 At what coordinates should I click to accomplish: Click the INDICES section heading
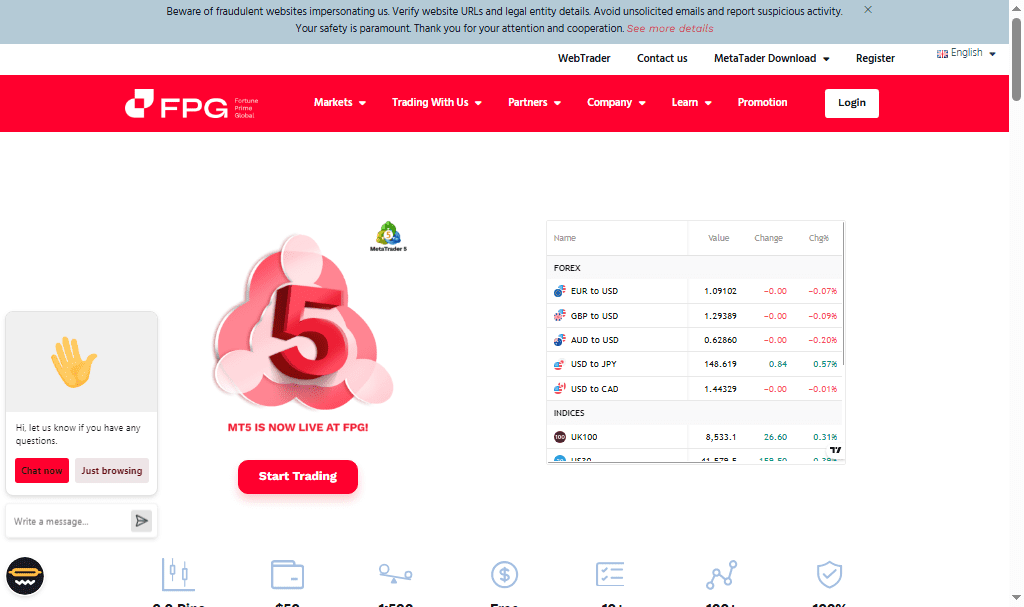[x=569, y=413]
